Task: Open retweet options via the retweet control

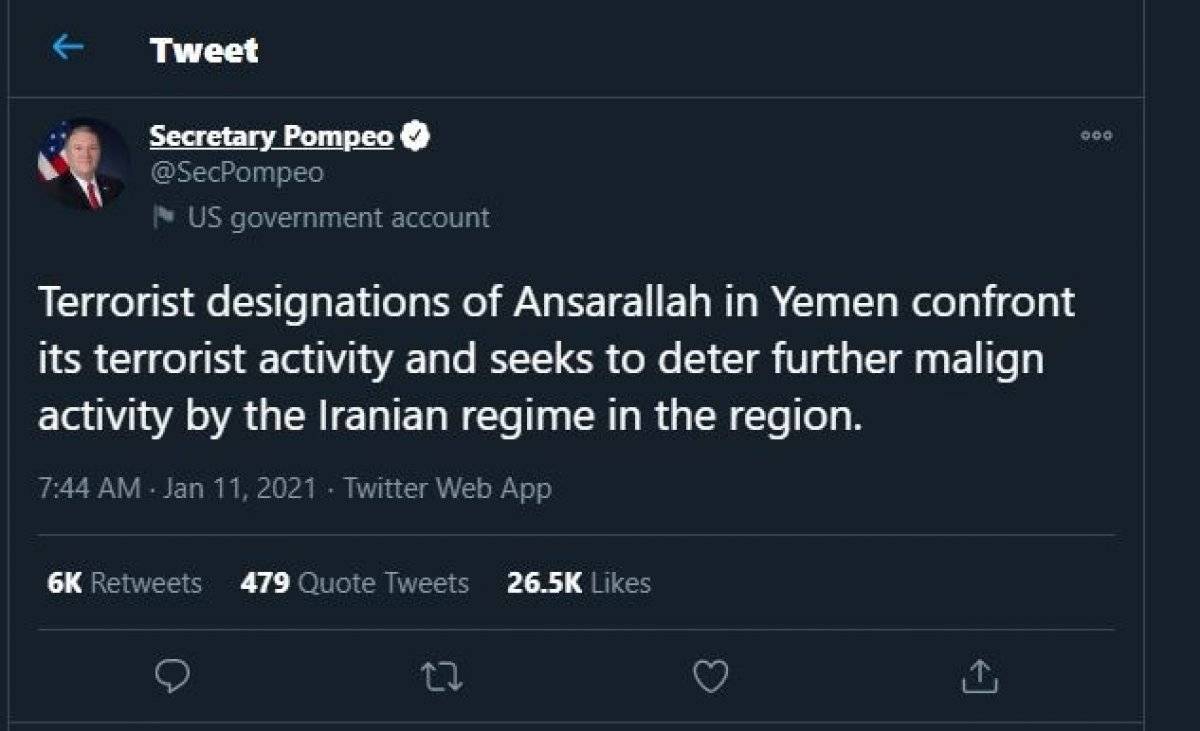Action: point(441,678)
